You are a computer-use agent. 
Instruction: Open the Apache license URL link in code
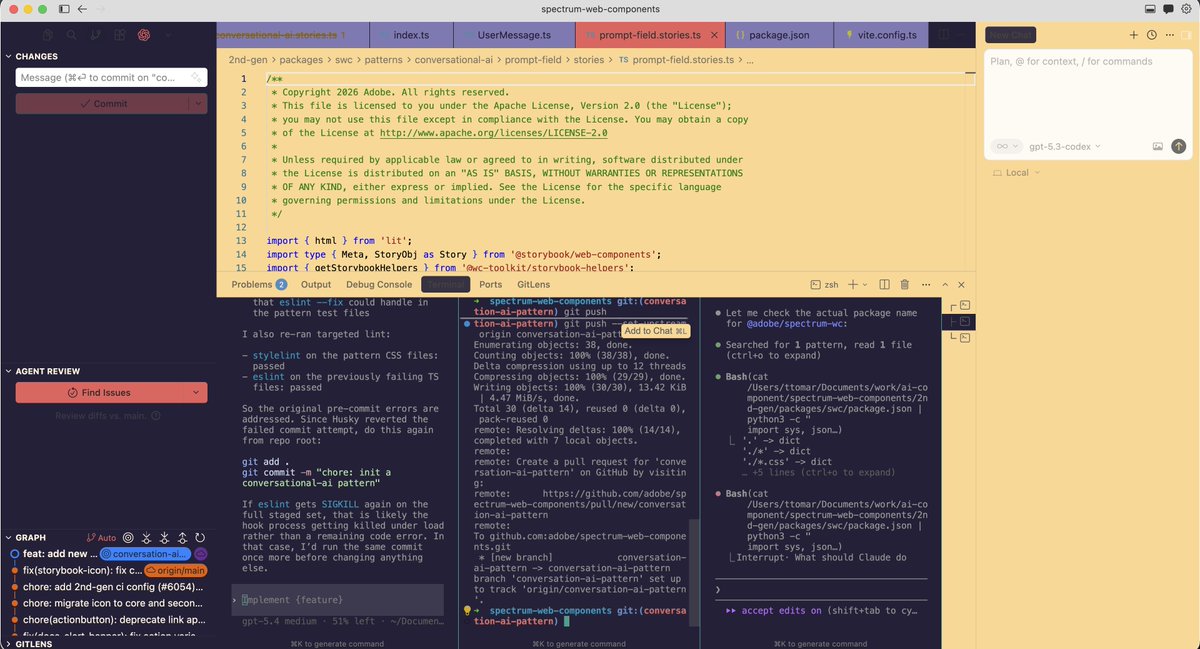click(493, 132)
